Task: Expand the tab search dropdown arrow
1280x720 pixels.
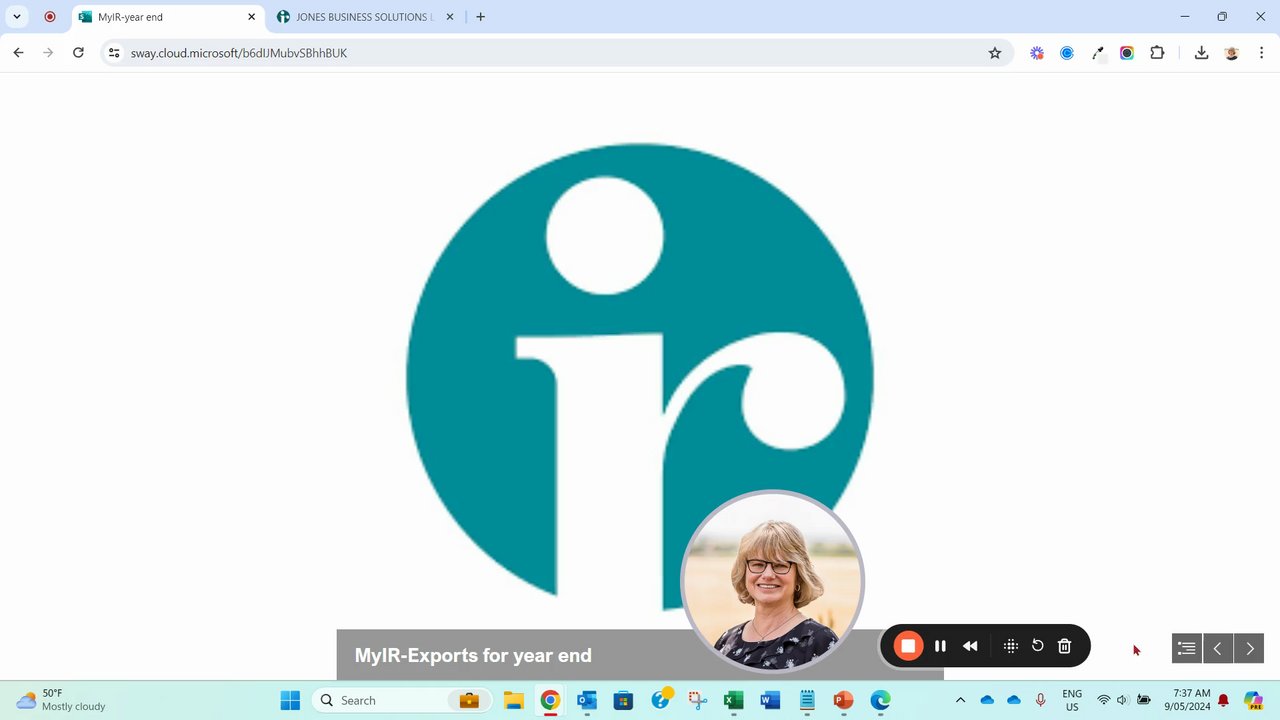Action: click(x=17, y=17)
